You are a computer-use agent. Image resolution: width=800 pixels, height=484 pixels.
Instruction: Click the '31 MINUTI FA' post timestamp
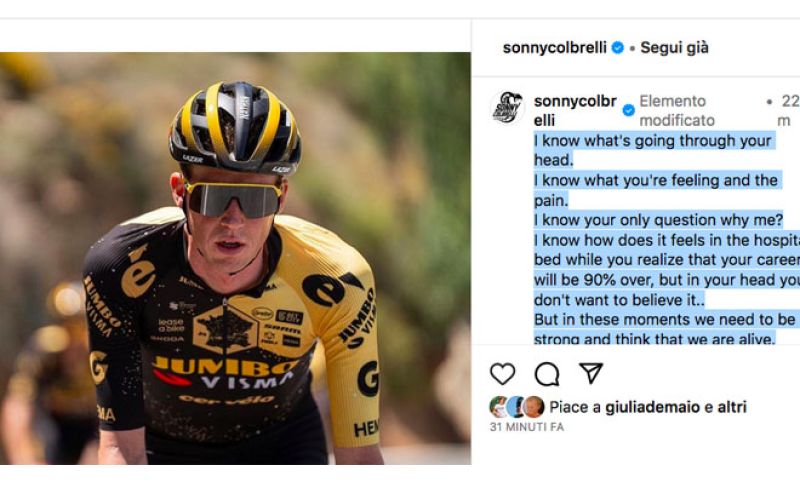526,427
